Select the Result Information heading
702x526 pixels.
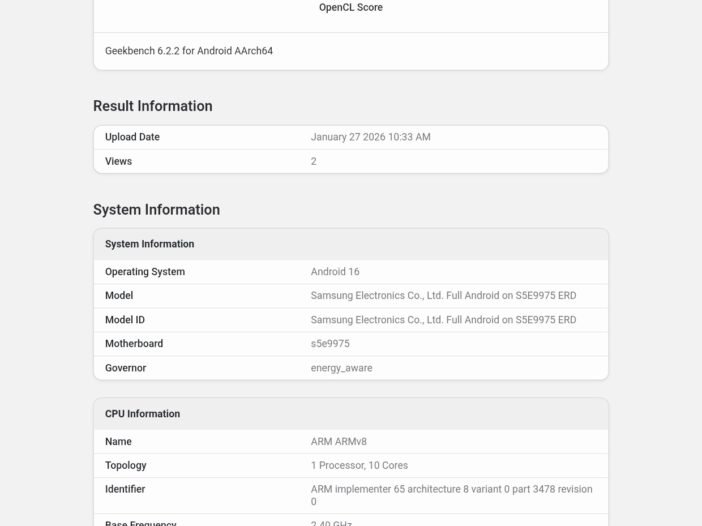153,106
